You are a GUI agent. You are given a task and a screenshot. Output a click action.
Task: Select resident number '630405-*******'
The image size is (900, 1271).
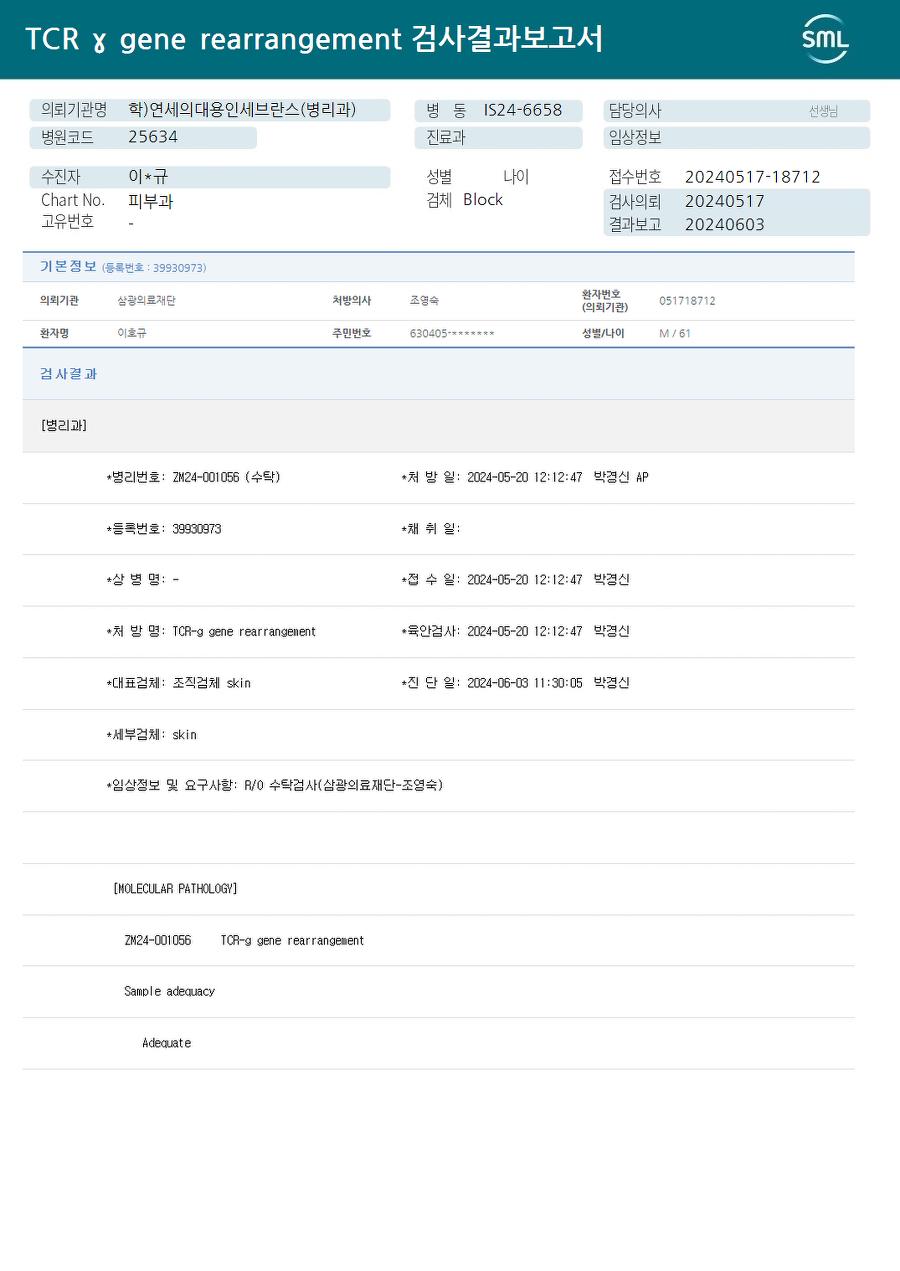(x=452, y=334)
